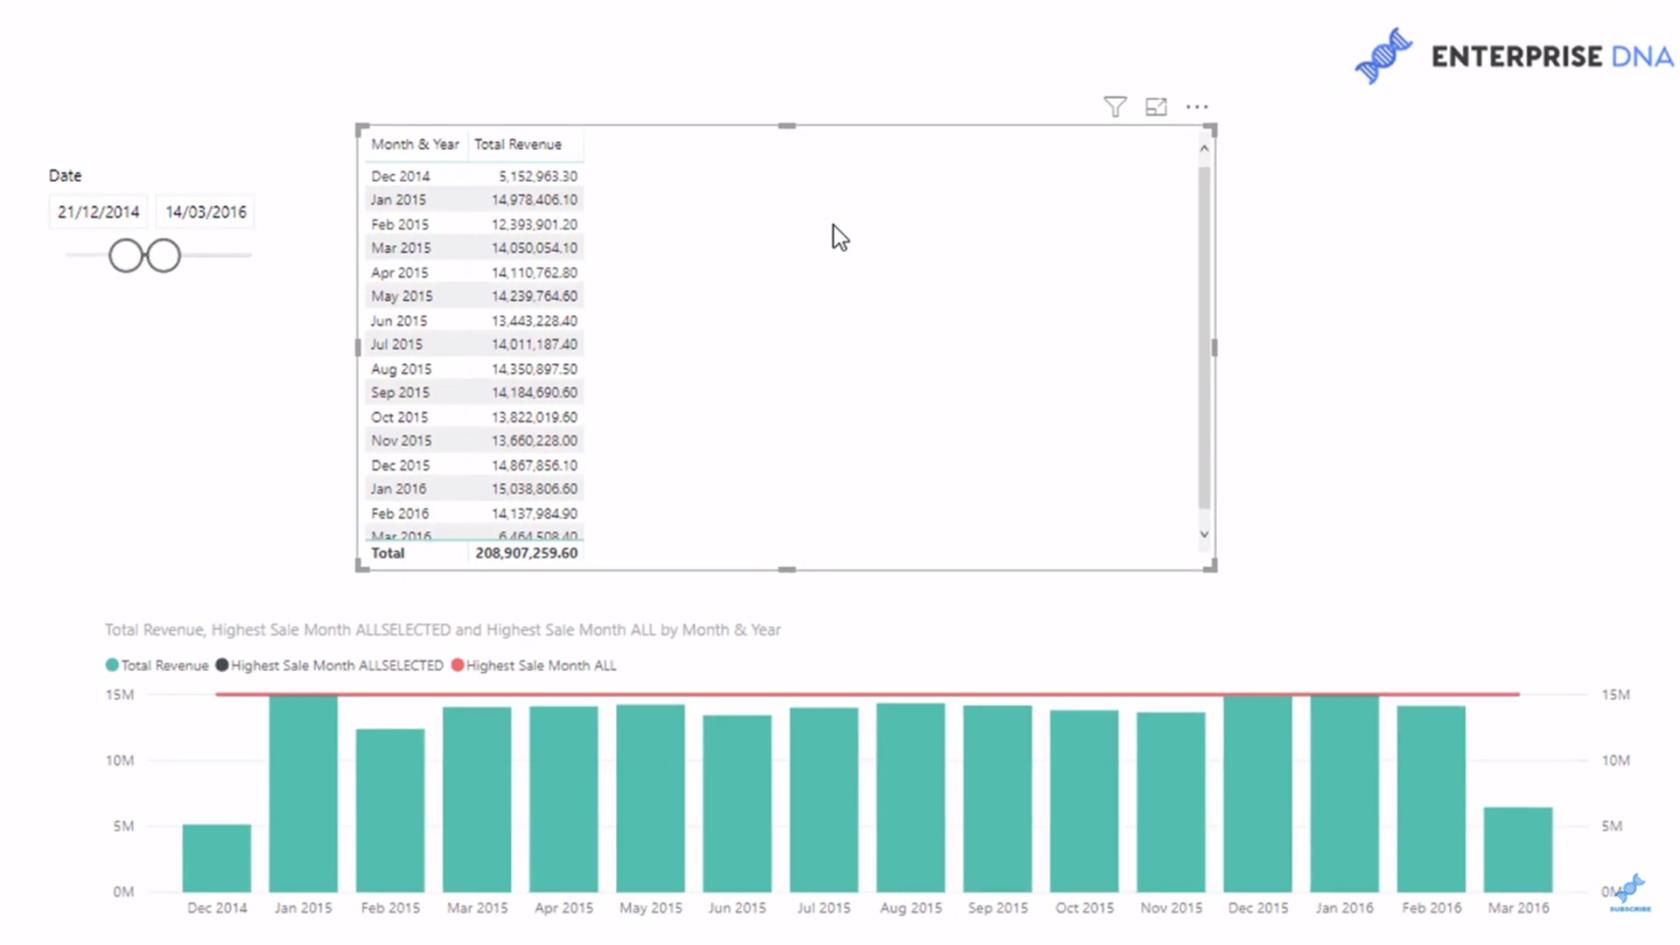The image size is (1680, 945).
Task: Open the table visual's filter icon
Action: point(1115,106)
